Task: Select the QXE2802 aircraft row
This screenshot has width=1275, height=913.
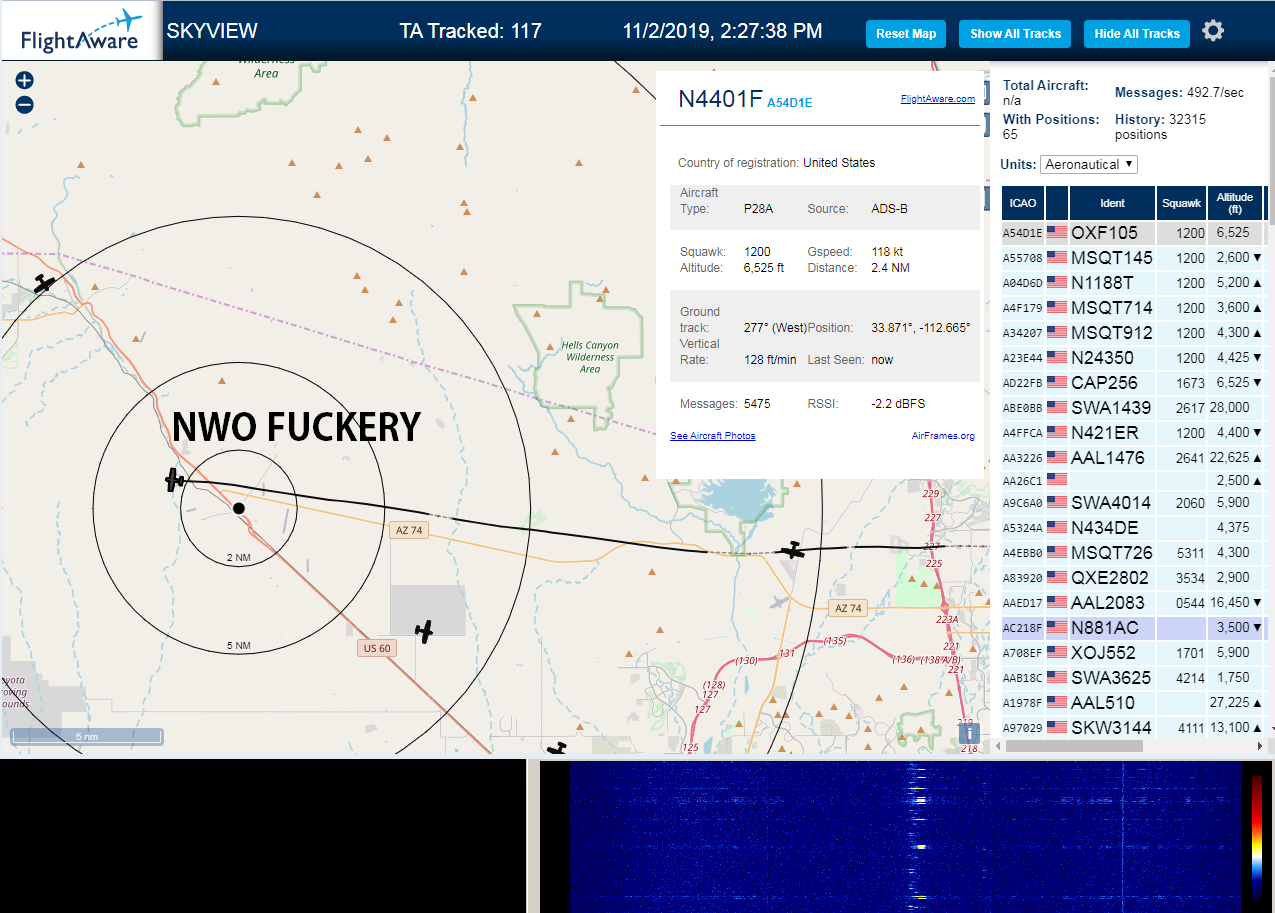Action: point(1134,578)
